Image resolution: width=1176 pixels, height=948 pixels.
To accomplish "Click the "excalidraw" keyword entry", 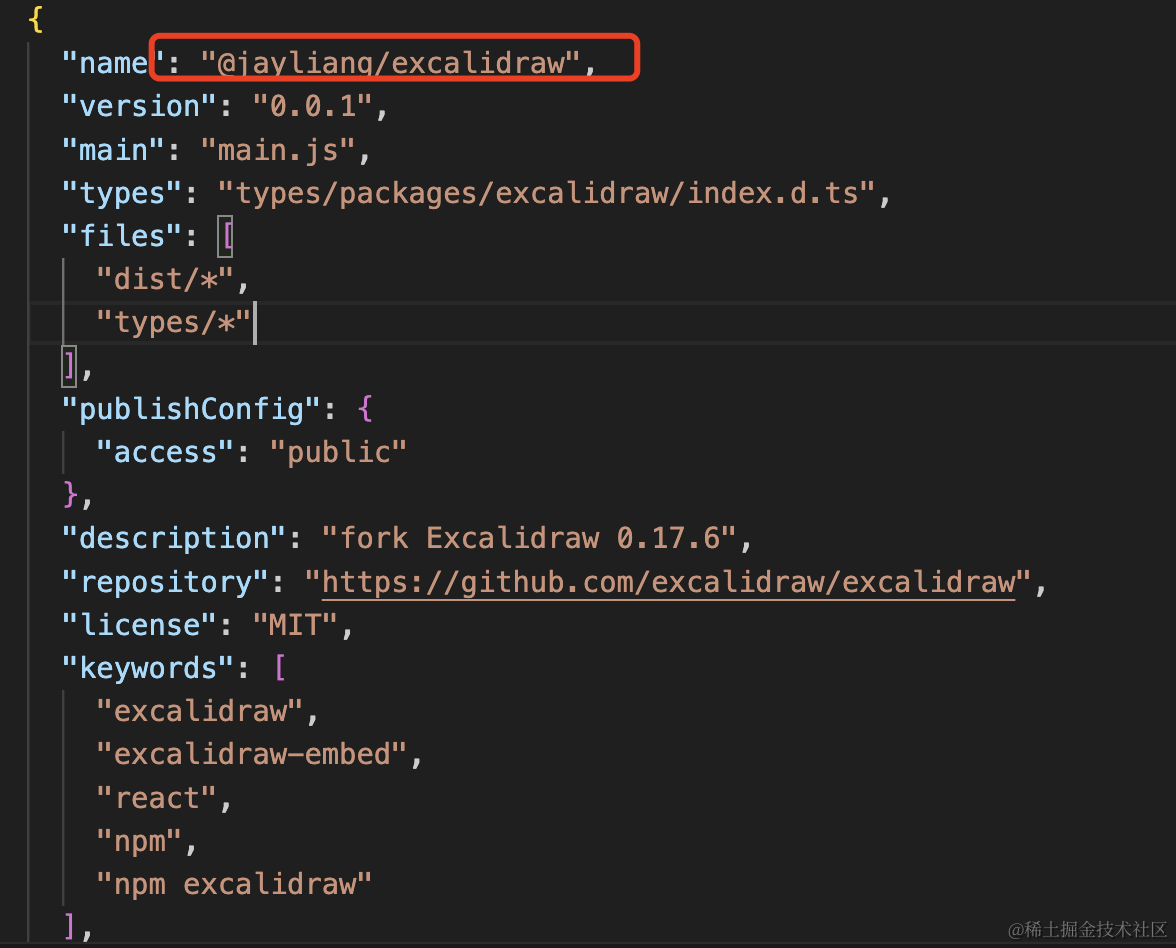I will click(200, 711).
